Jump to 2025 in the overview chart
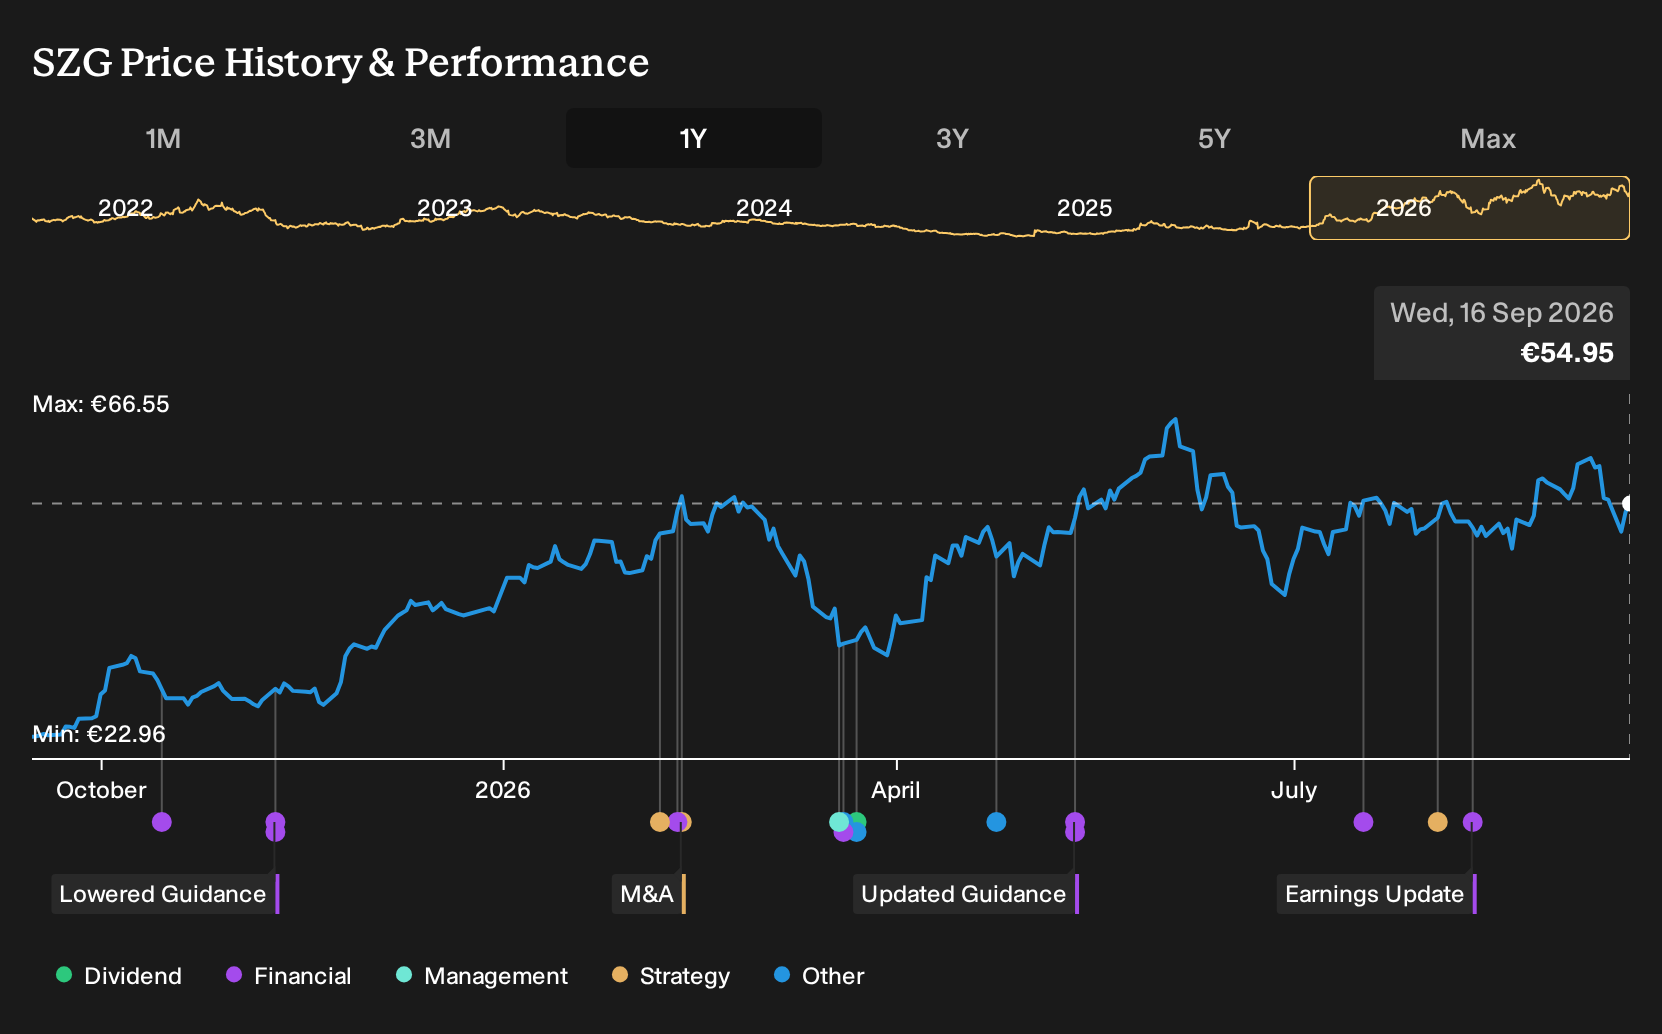 (x=1084, y=208)
